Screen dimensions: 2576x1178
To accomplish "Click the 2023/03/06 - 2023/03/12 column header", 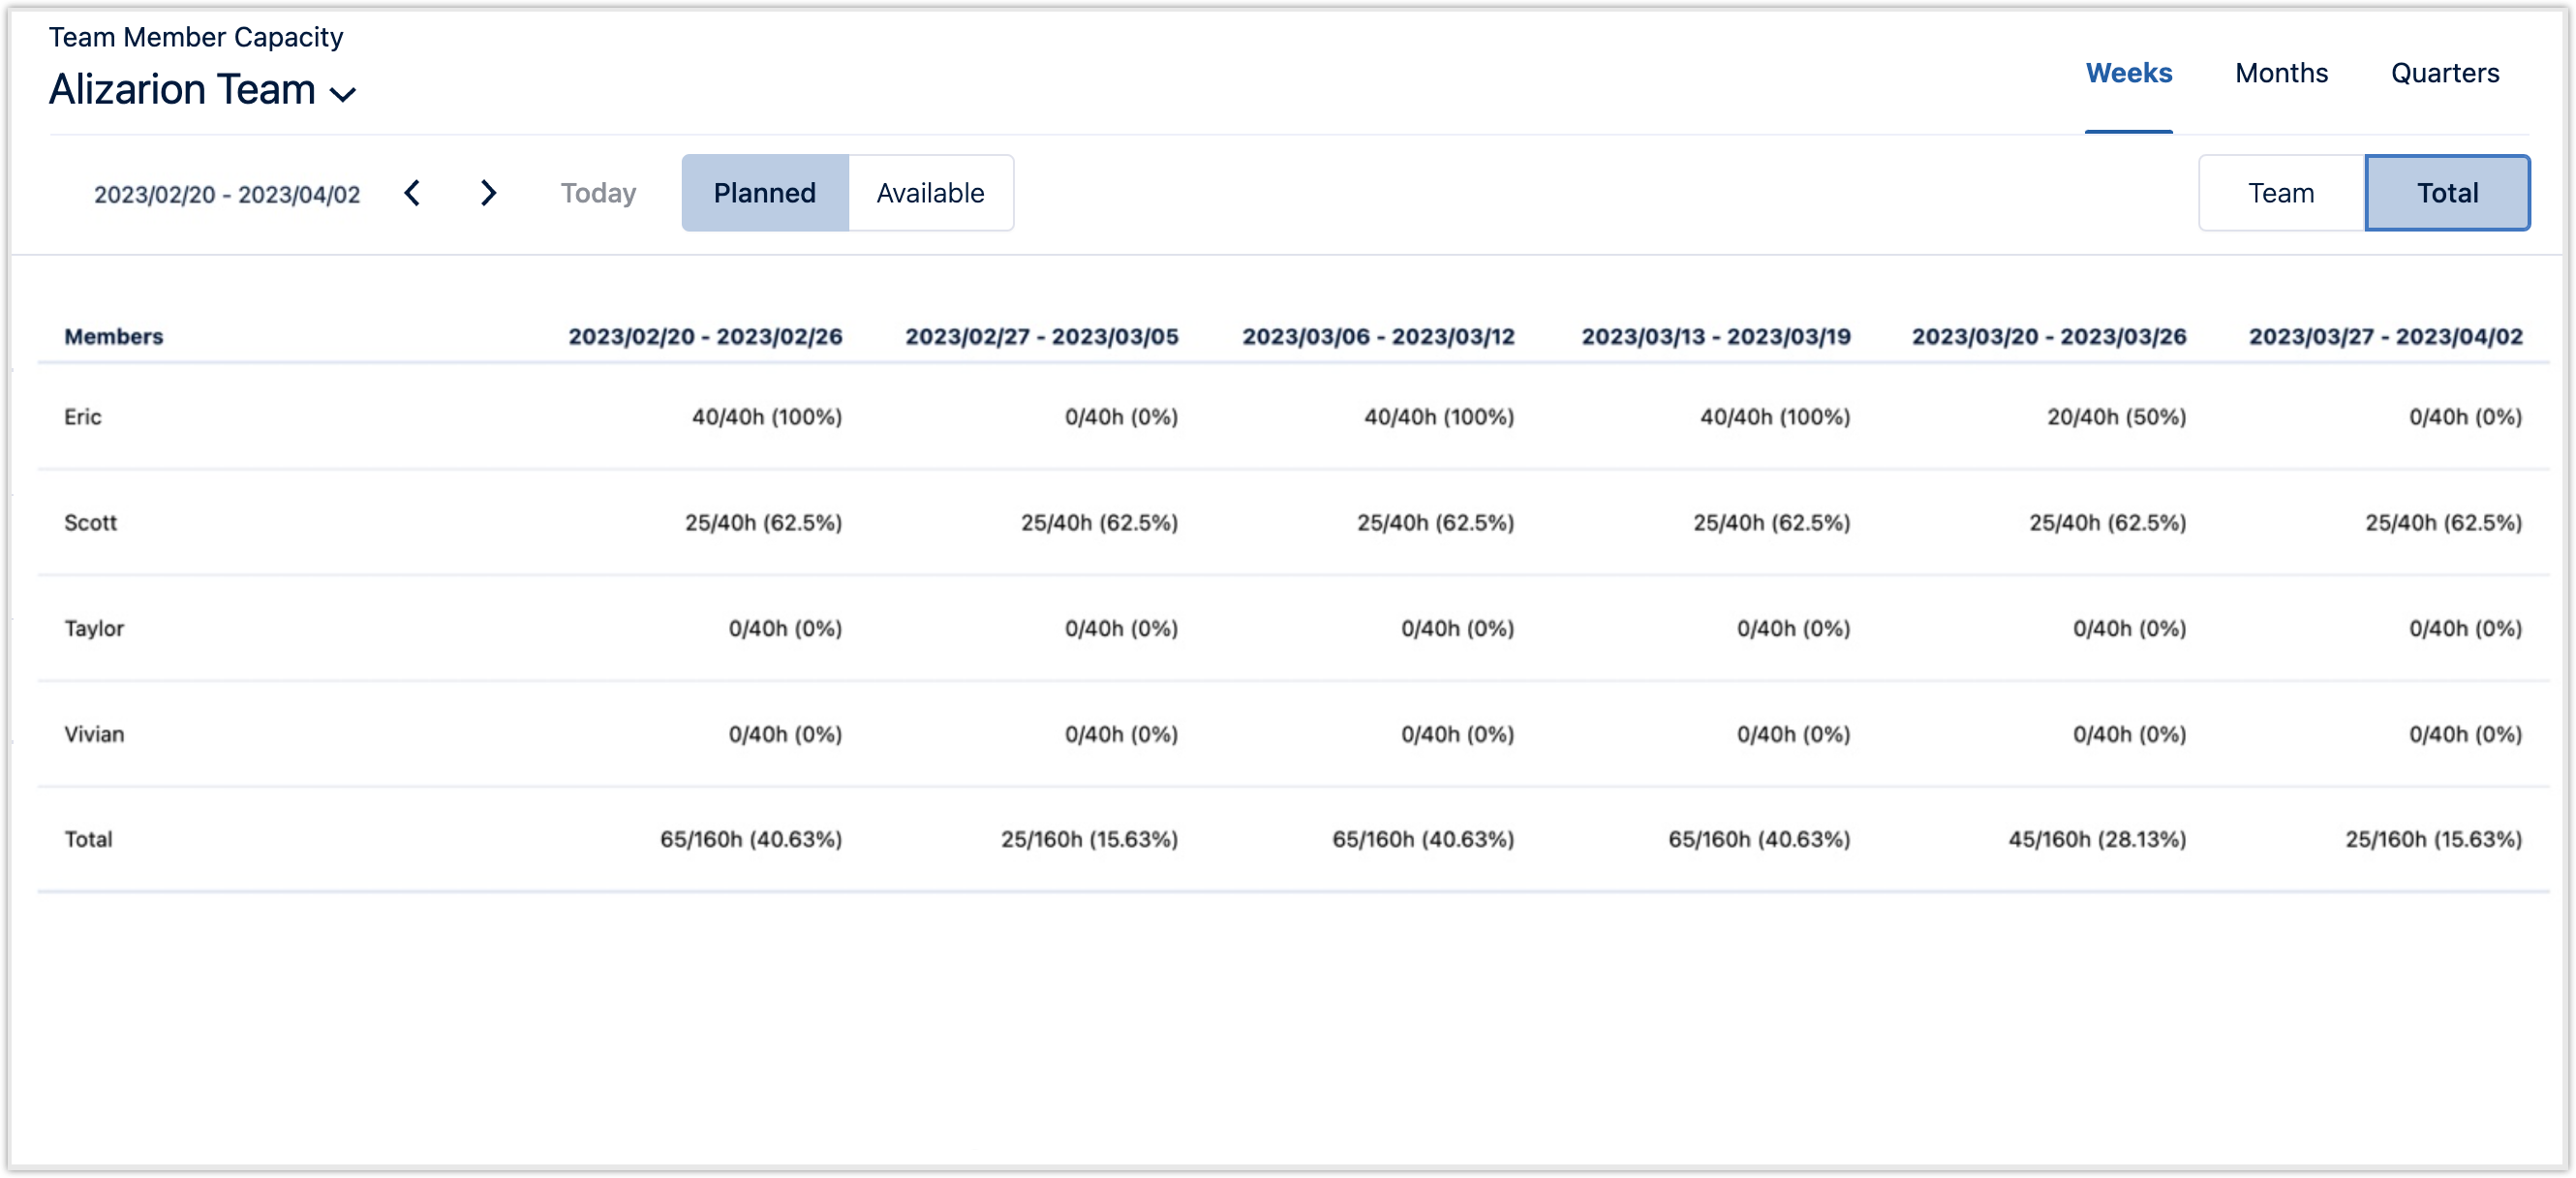I will [x=1377, y=337].
